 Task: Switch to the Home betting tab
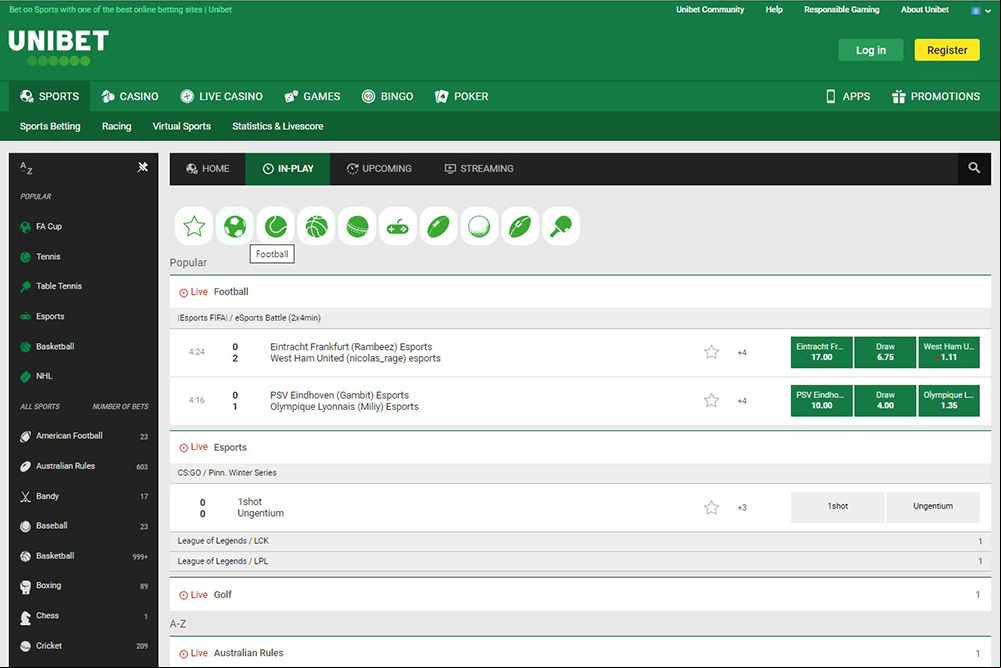(x=207, y=169)
